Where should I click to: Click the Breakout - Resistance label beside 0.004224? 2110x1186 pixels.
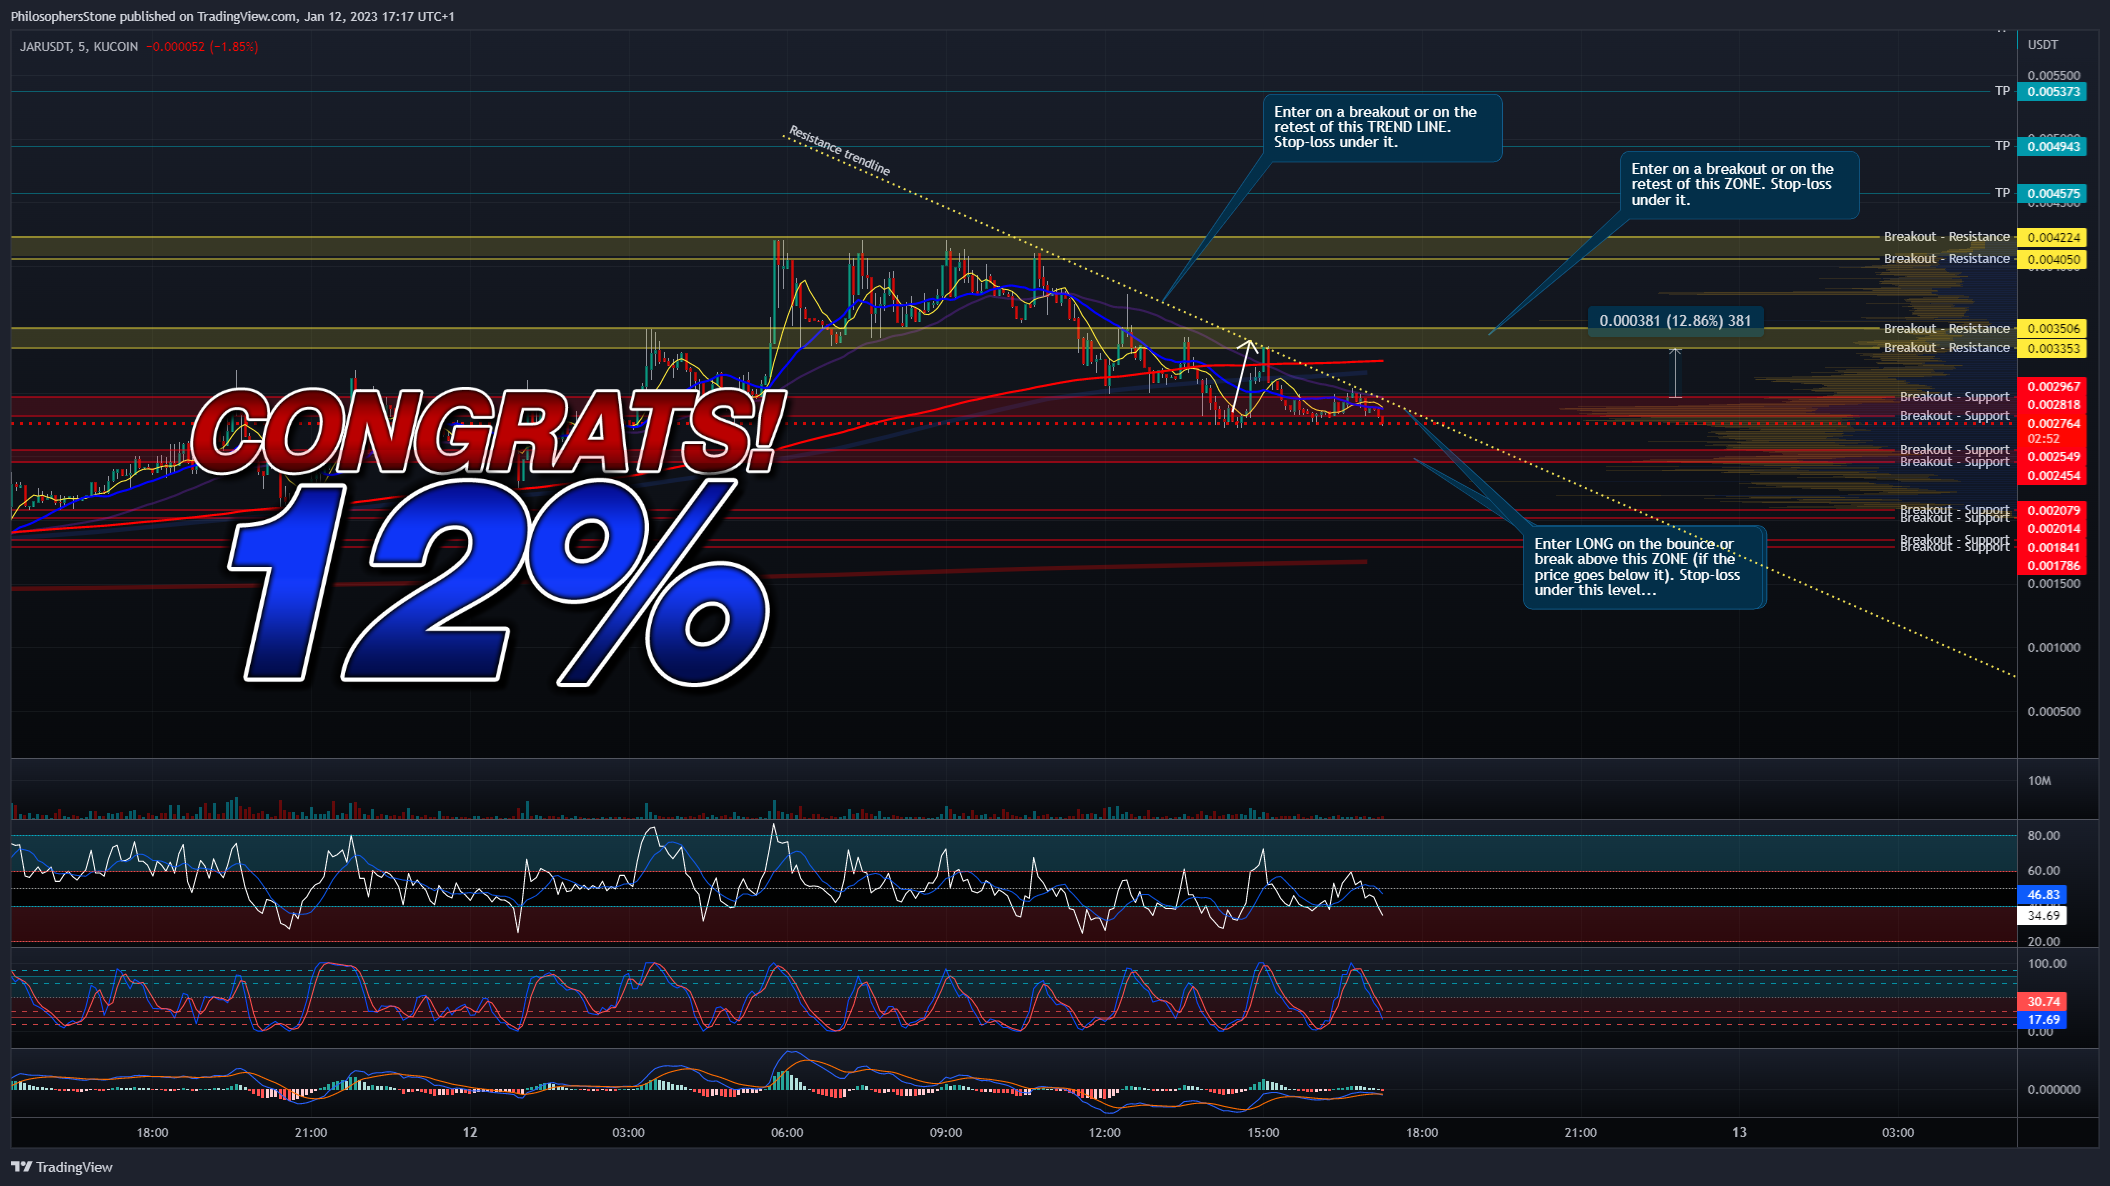1946,237
